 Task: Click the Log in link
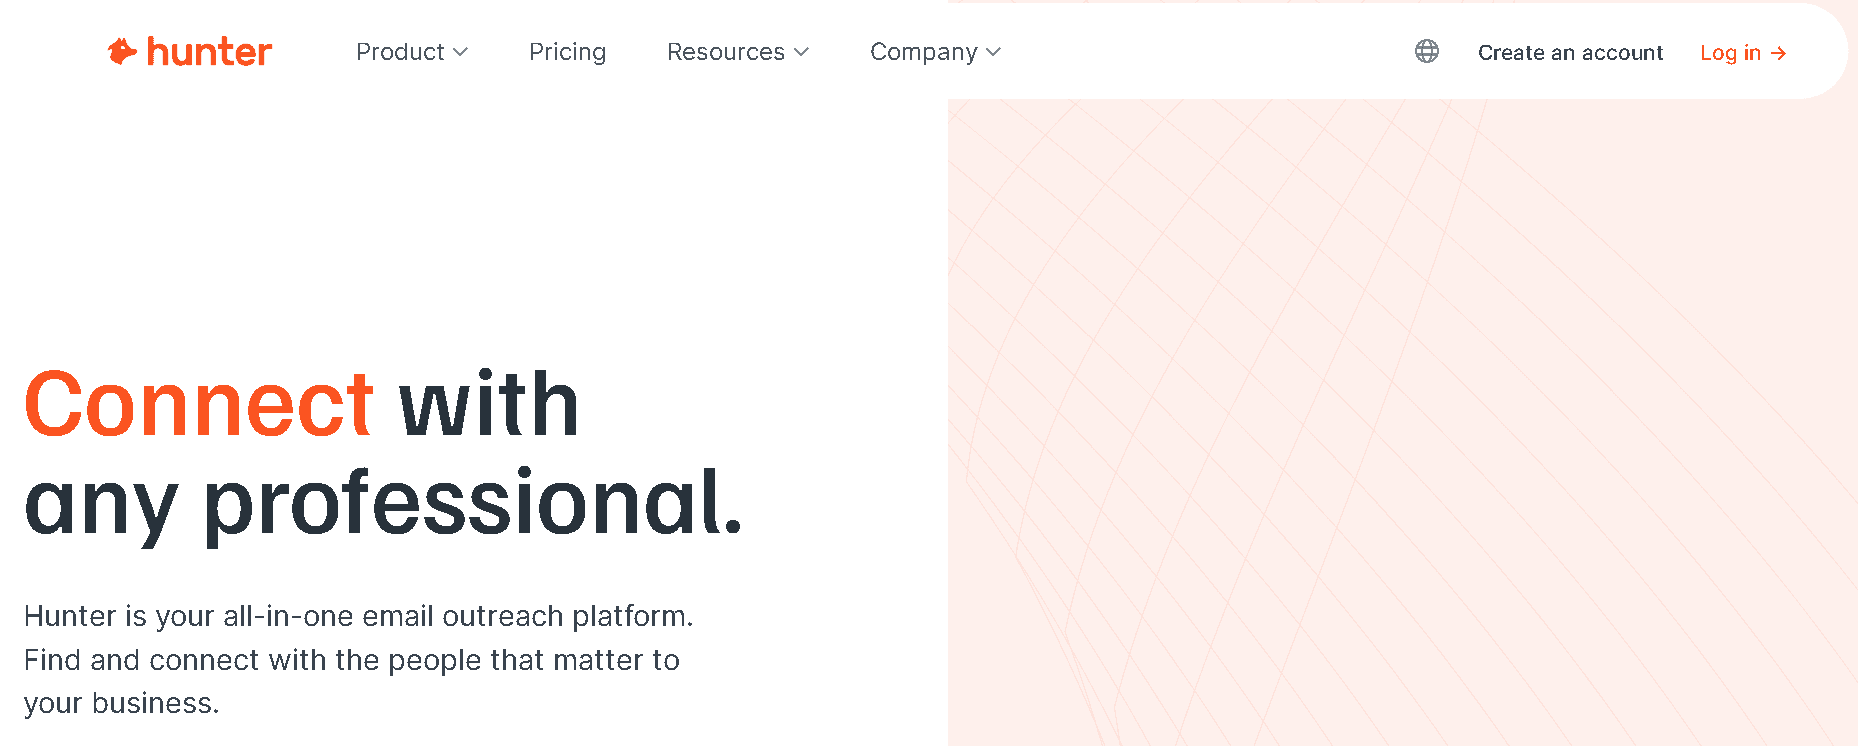pos(1743,53)
